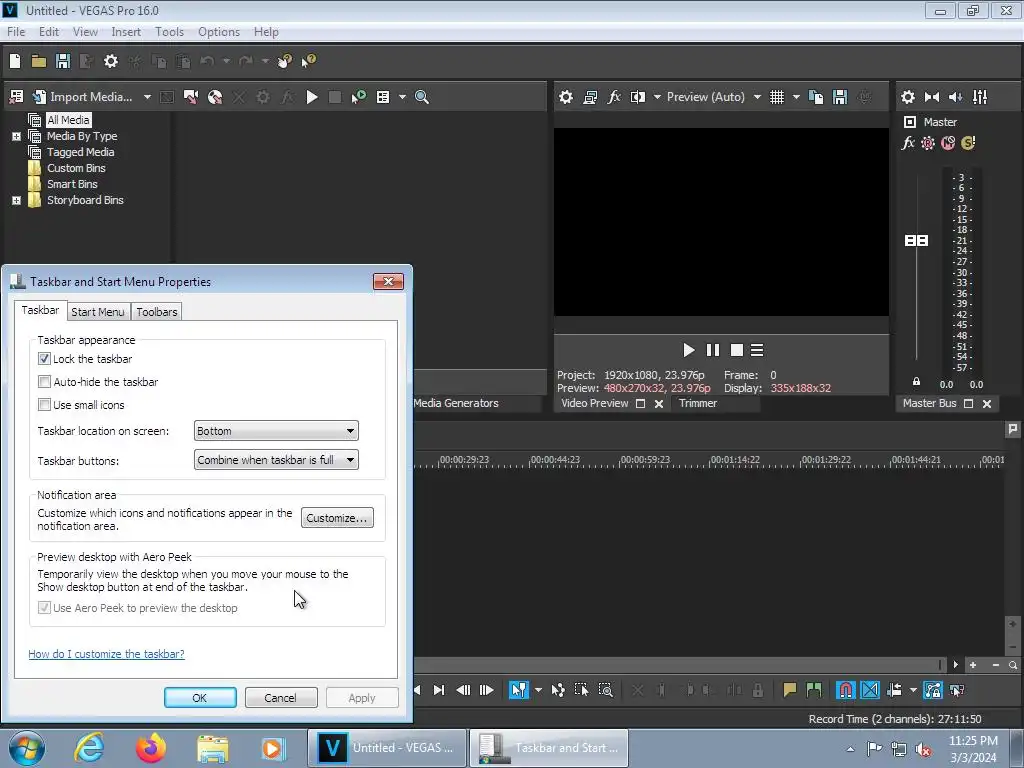The width and height of the screenshot is (1024, 768).
Task: Click the Master FX icon
Action: 908,143
